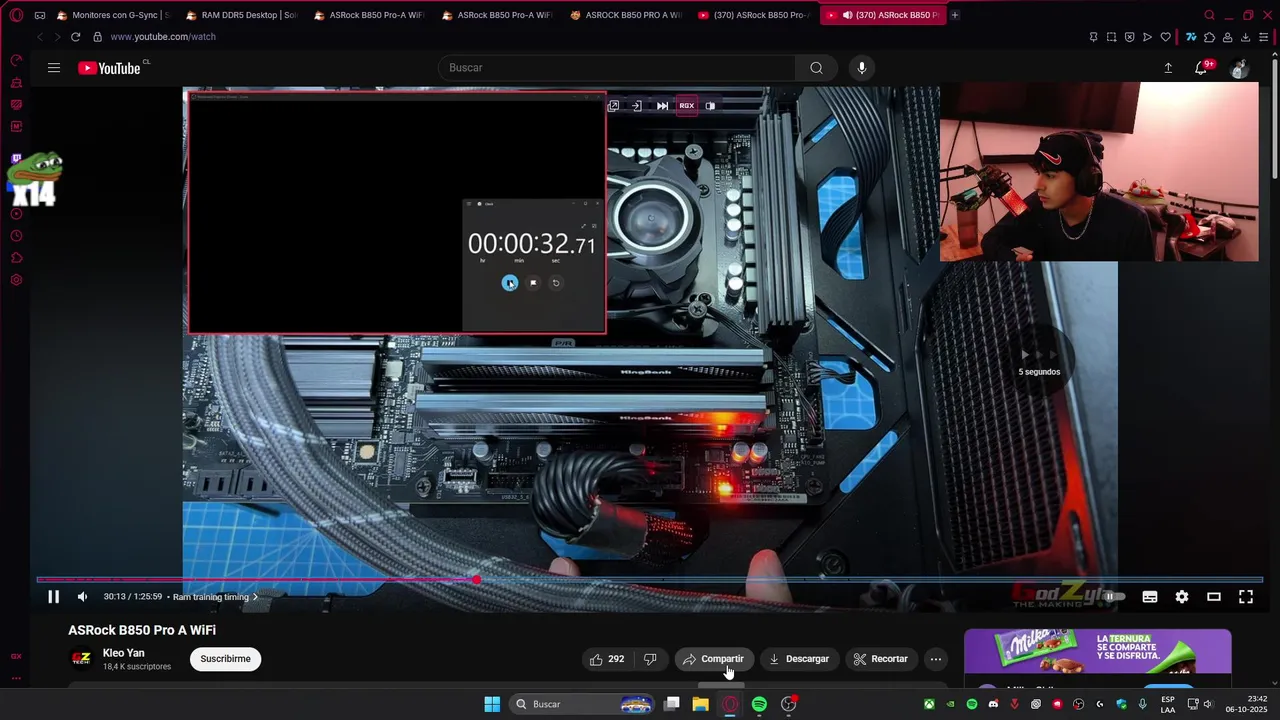Open the account avatar menu

tap(1240, 68)
